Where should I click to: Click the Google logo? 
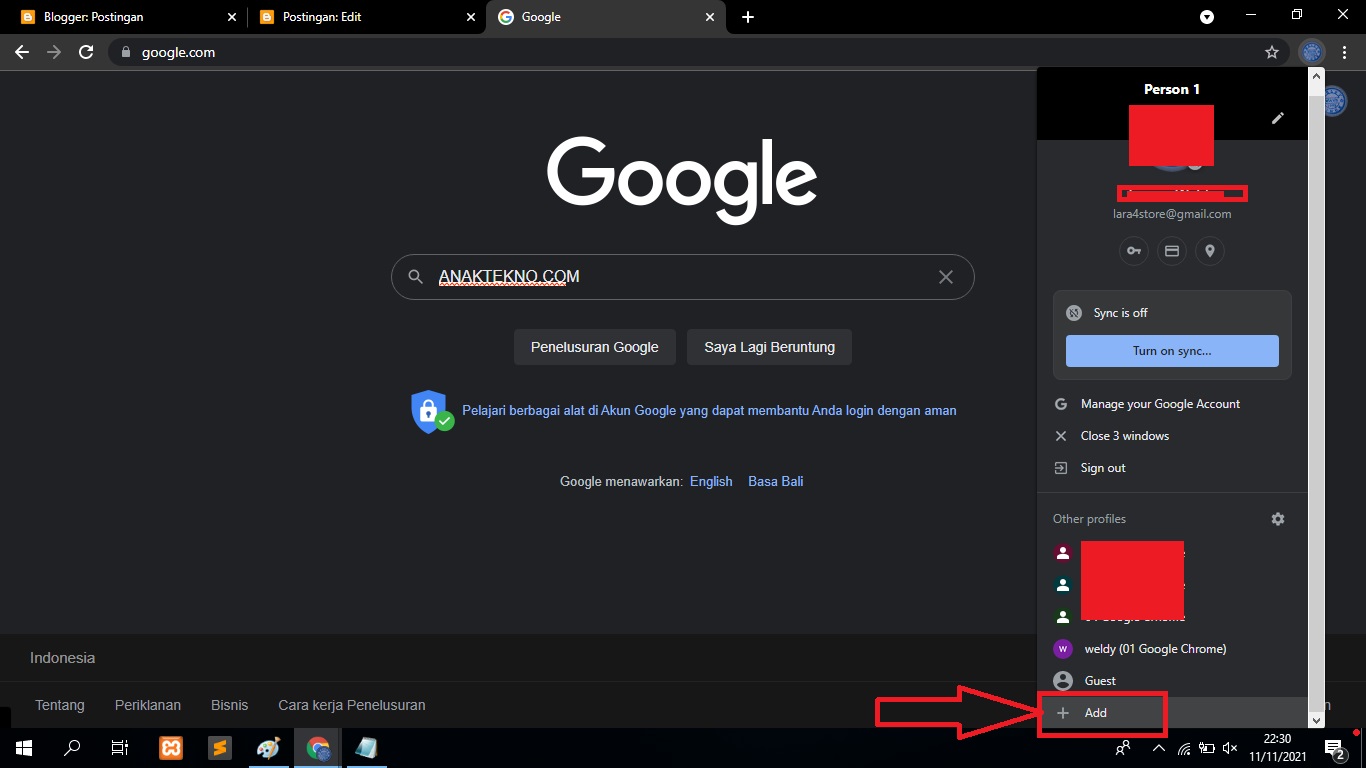[682, 180]
